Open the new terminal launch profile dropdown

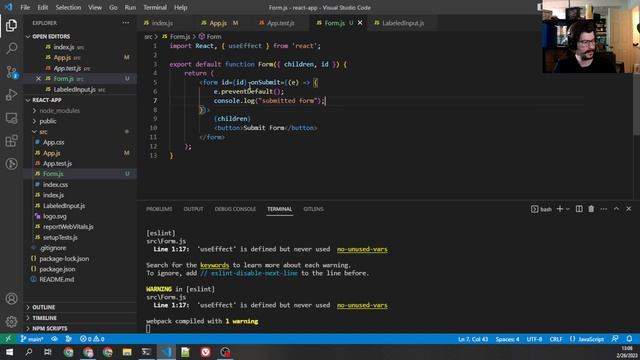tap(567, 209)
